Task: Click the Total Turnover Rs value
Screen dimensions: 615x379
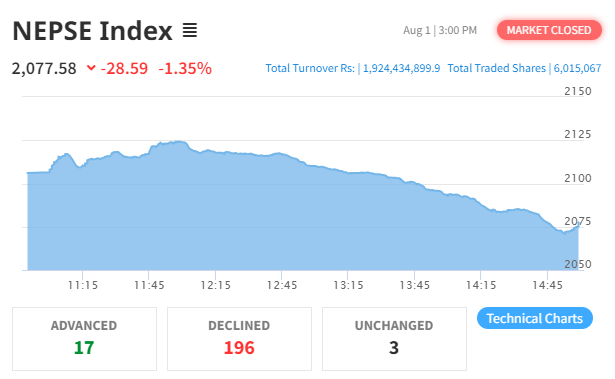Action: click(401, 68)
